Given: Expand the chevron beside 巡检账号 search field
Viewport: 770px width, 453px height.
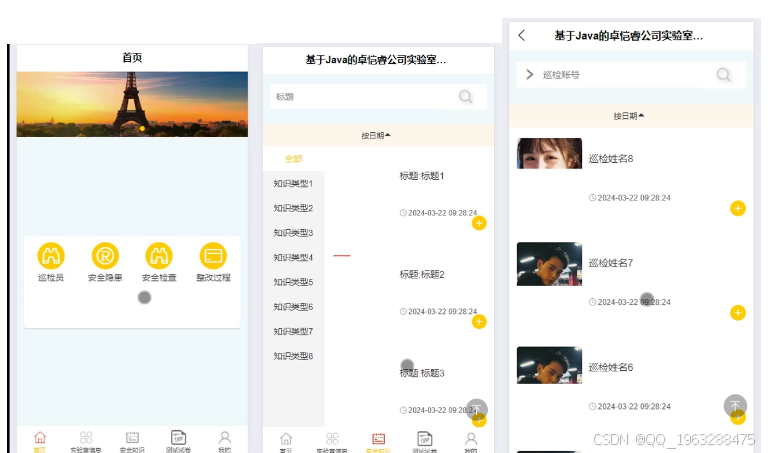Looking at the screenshot, I should pos(530,74).
